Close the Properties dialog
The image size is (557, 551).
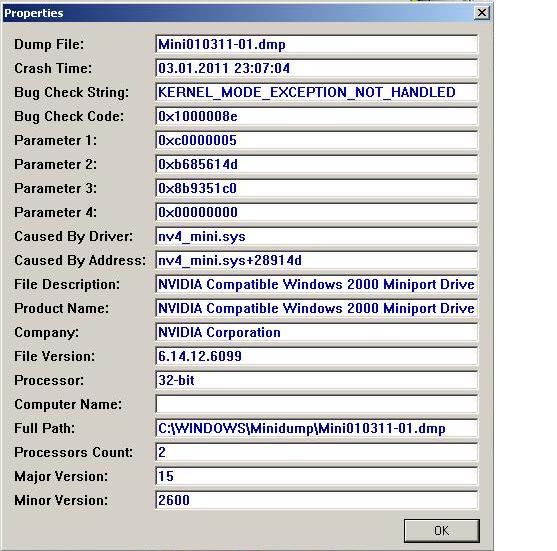tap(482, 13)
